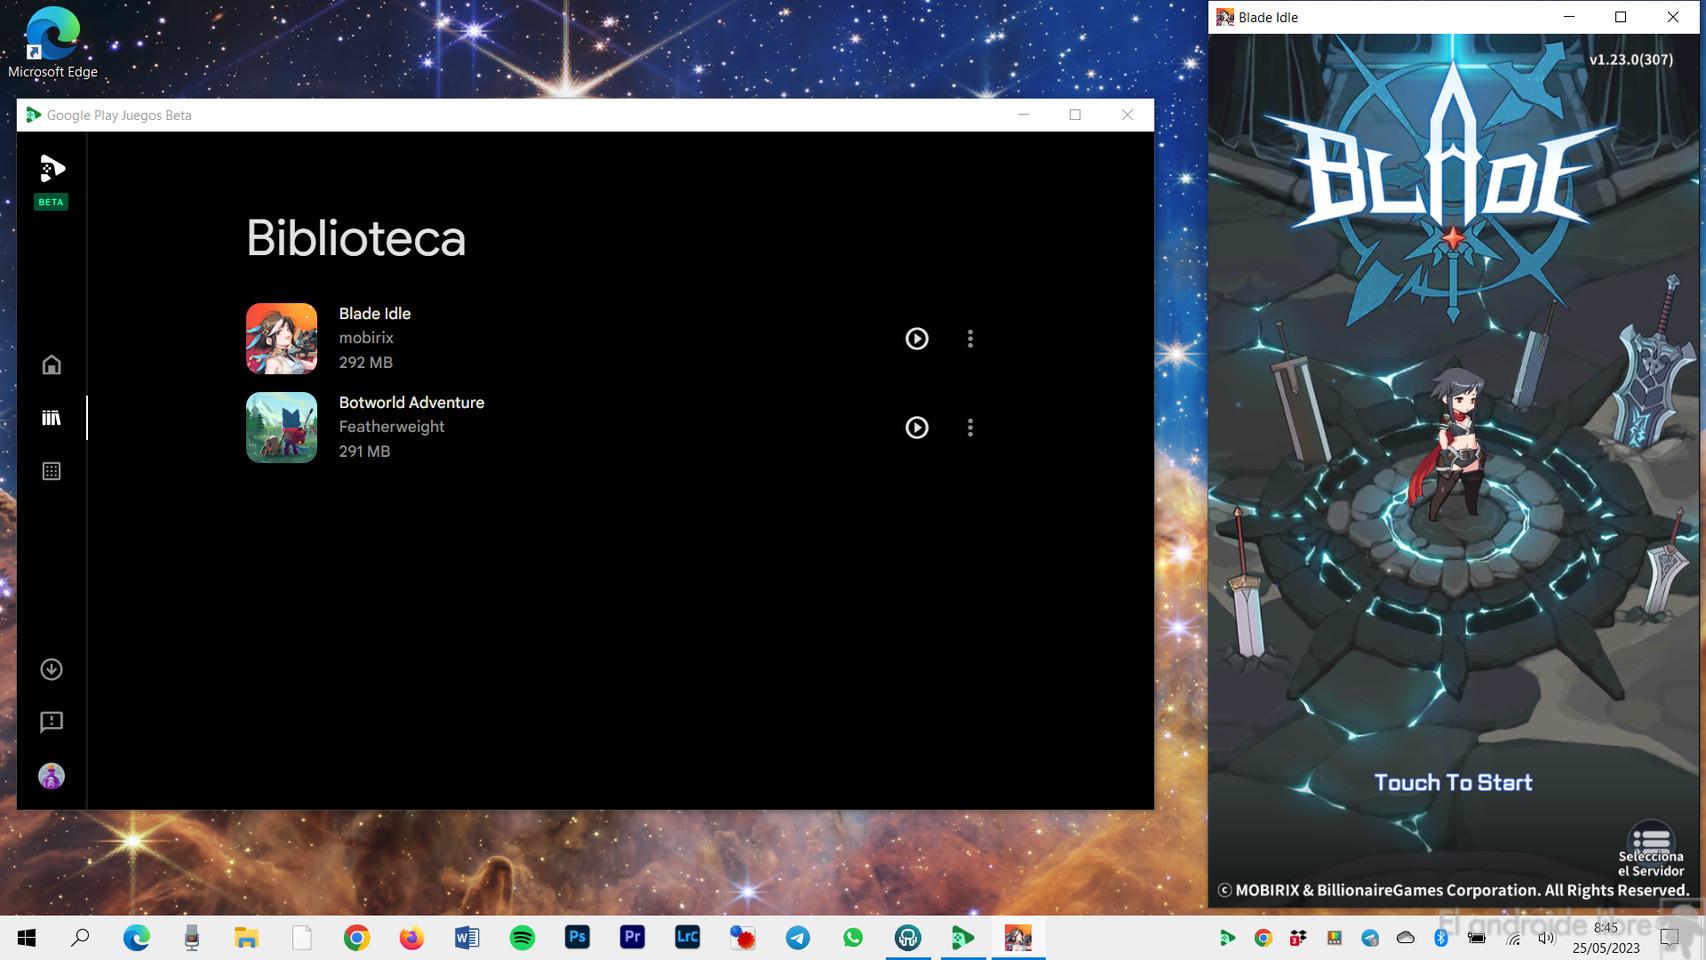The width and height of the screenshot is (1706, 960).
Task: Open Microsoft Edge from the taskbar
Action: coord(136,938)
